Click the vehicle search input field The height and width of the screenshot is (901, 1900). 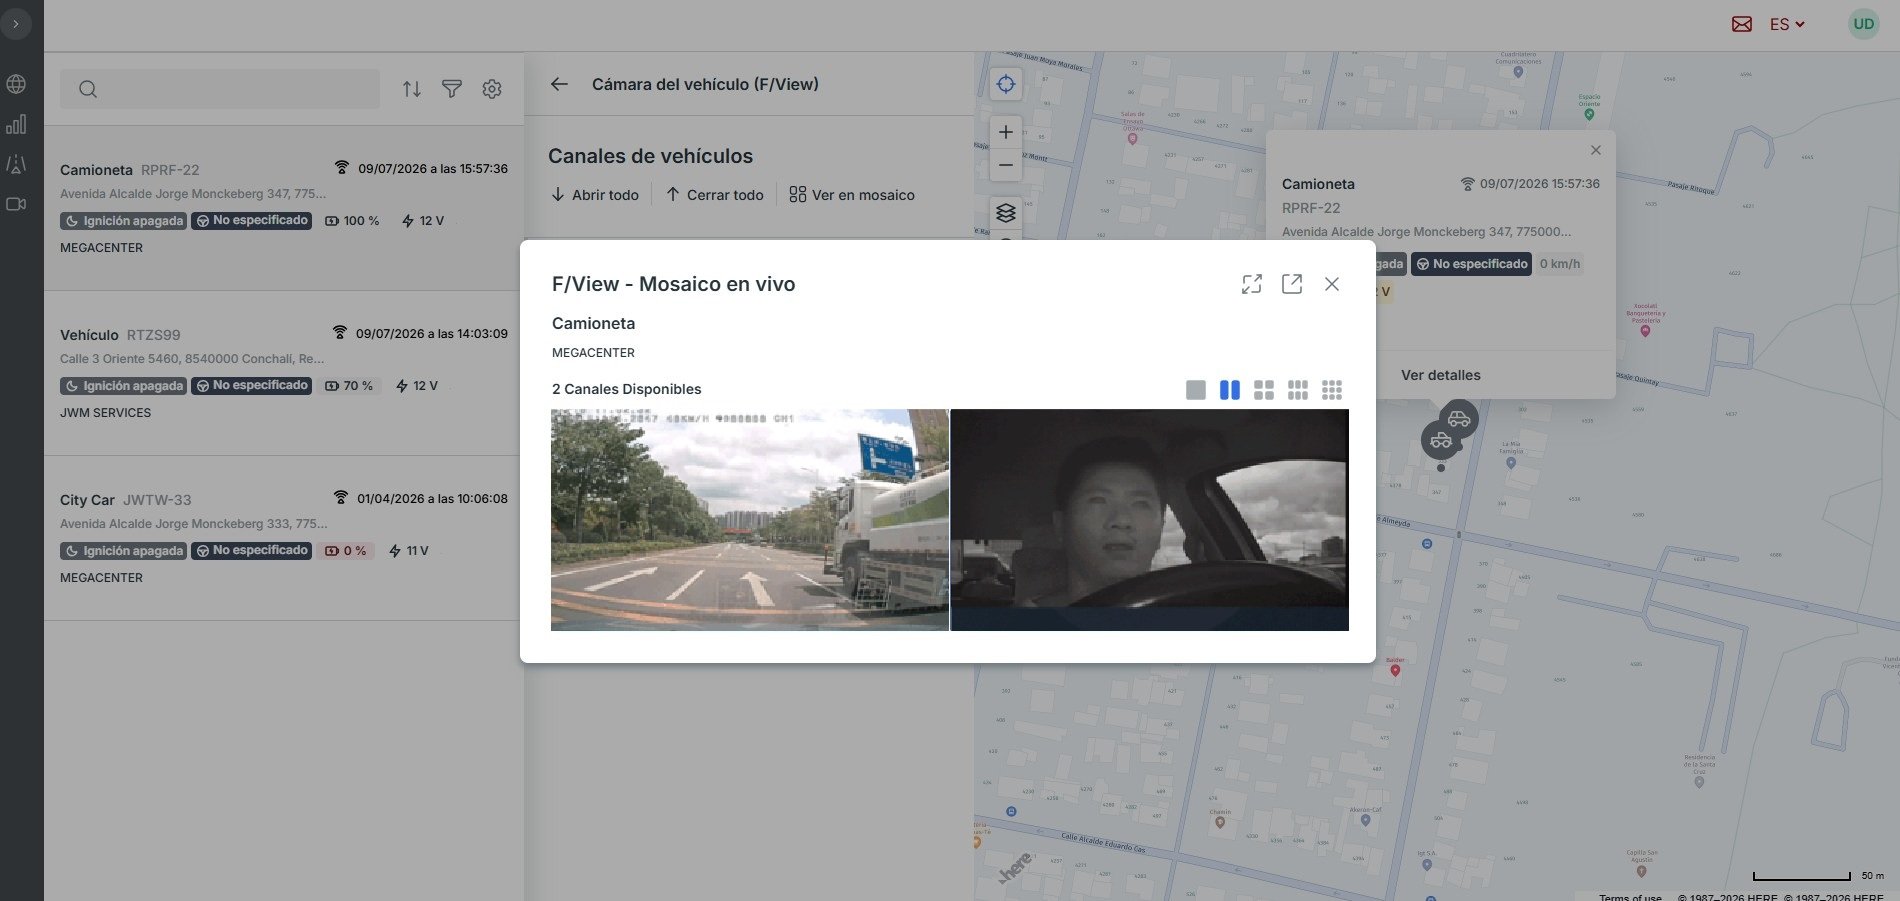coord(220,89)
